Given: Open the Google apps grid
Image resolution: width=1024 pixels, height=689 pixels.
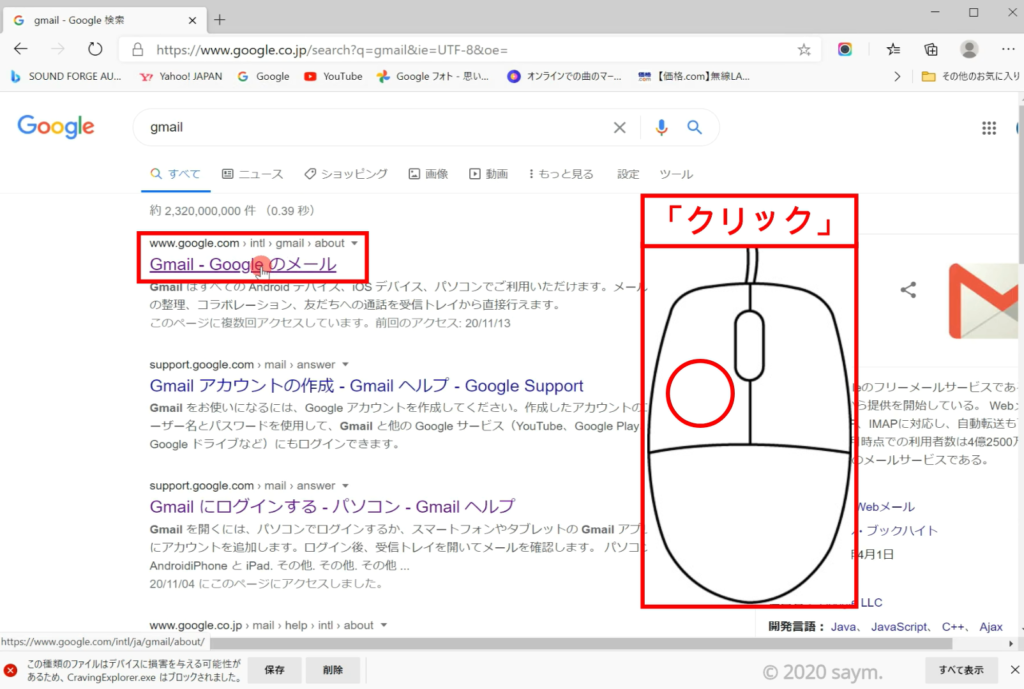Looking at the screenshot, I should 989,128.
